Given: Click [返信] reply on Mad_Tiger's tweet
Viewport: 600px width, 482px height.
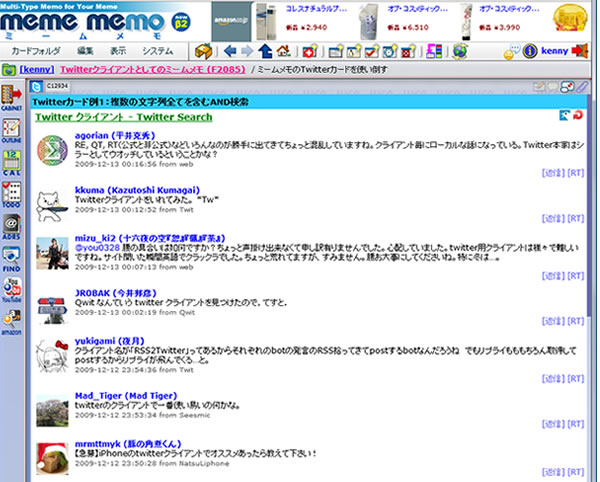Looking at the screenshot, I should (553, 424).
